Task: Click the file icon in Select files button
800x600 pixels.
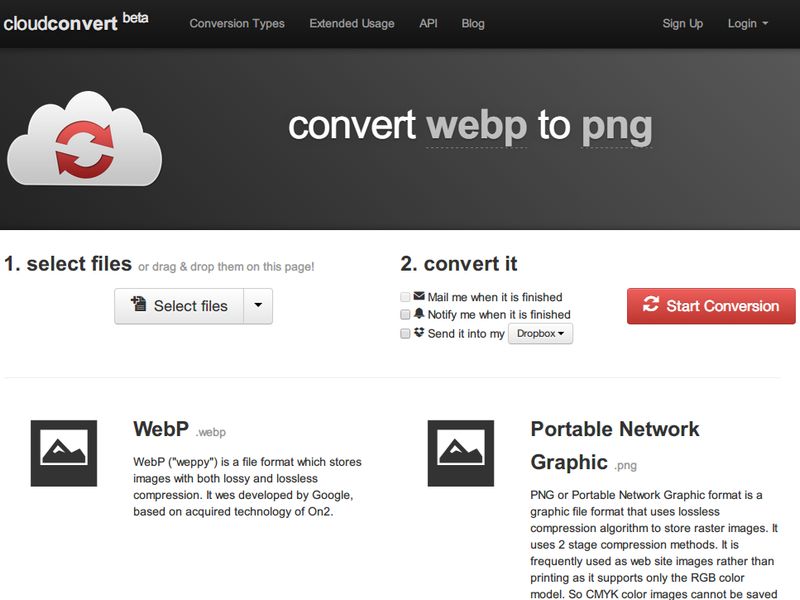Action: pyautogui.click(x=139, y=304)
